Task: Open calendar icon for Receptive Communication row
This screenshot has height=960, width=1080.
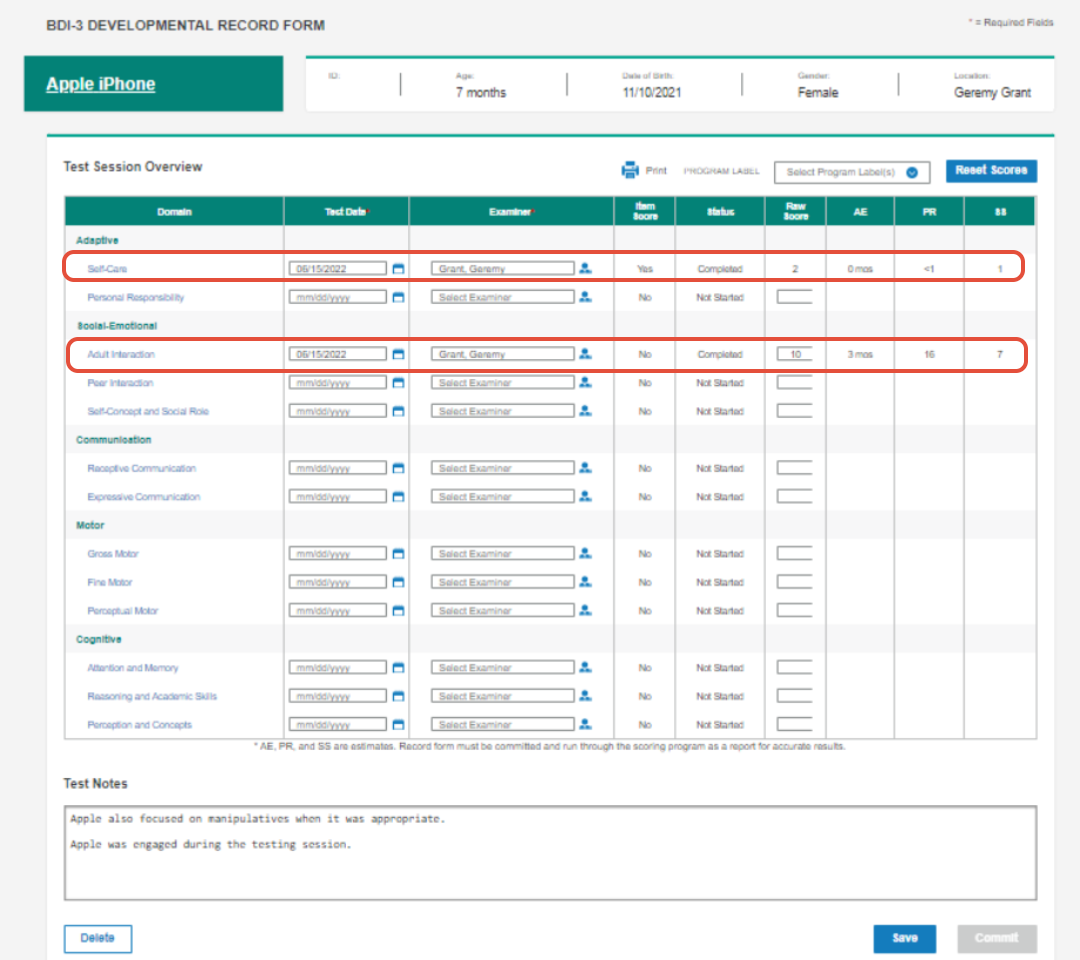Action: [398, 468]
